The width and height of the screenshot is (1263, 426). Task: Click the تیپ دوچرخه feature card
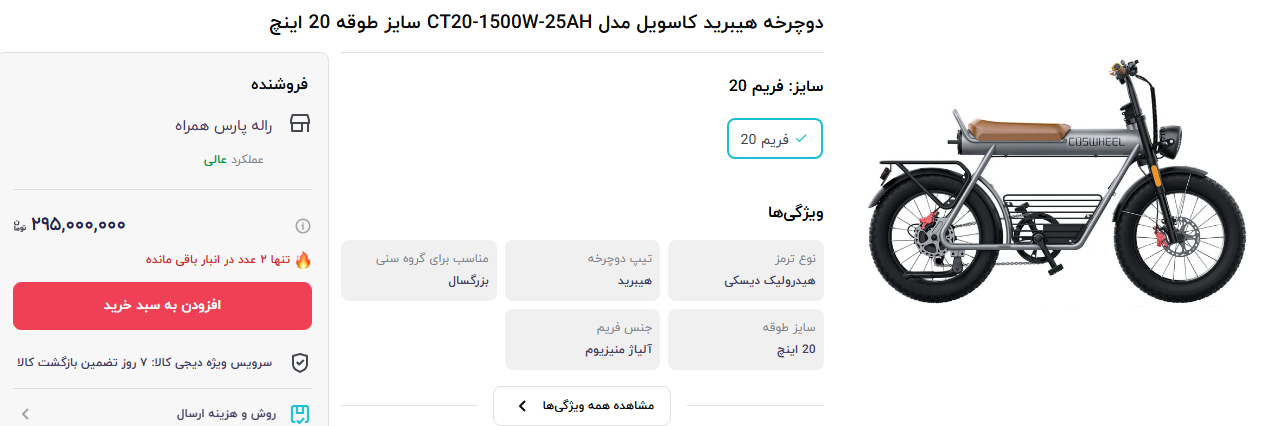pyautogui.click(x=582, y=270)
